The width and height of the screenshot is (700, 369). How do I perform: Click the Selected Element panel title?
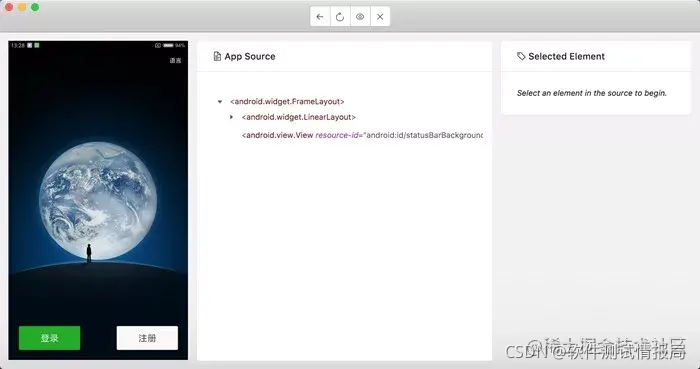click(x=567, y=56)
